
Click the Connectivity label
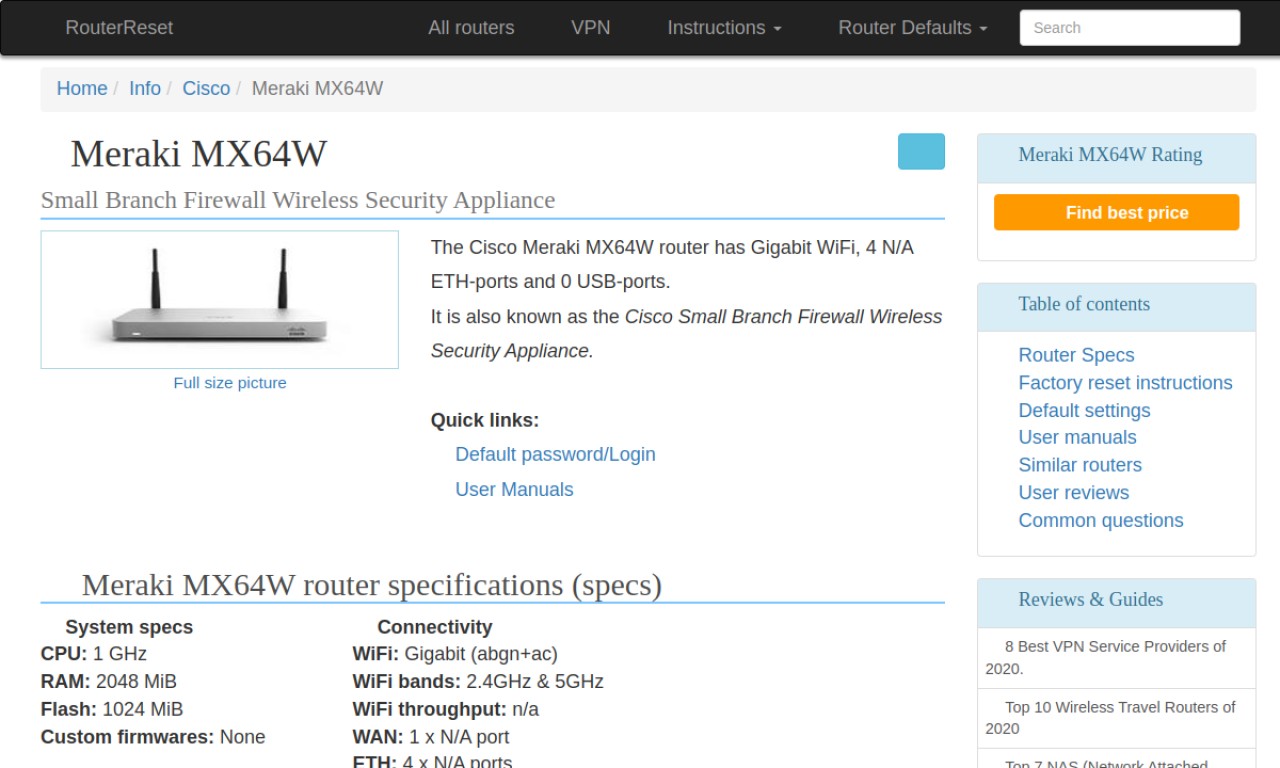[434, 627]
